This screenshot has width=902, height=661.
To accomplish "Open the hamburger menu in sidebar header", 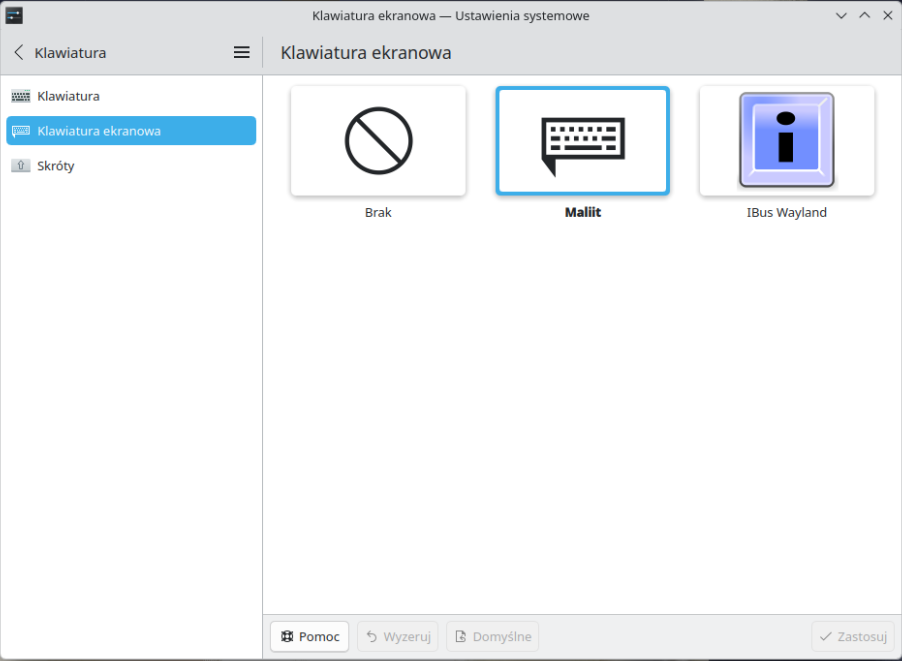I will point(241,53).
